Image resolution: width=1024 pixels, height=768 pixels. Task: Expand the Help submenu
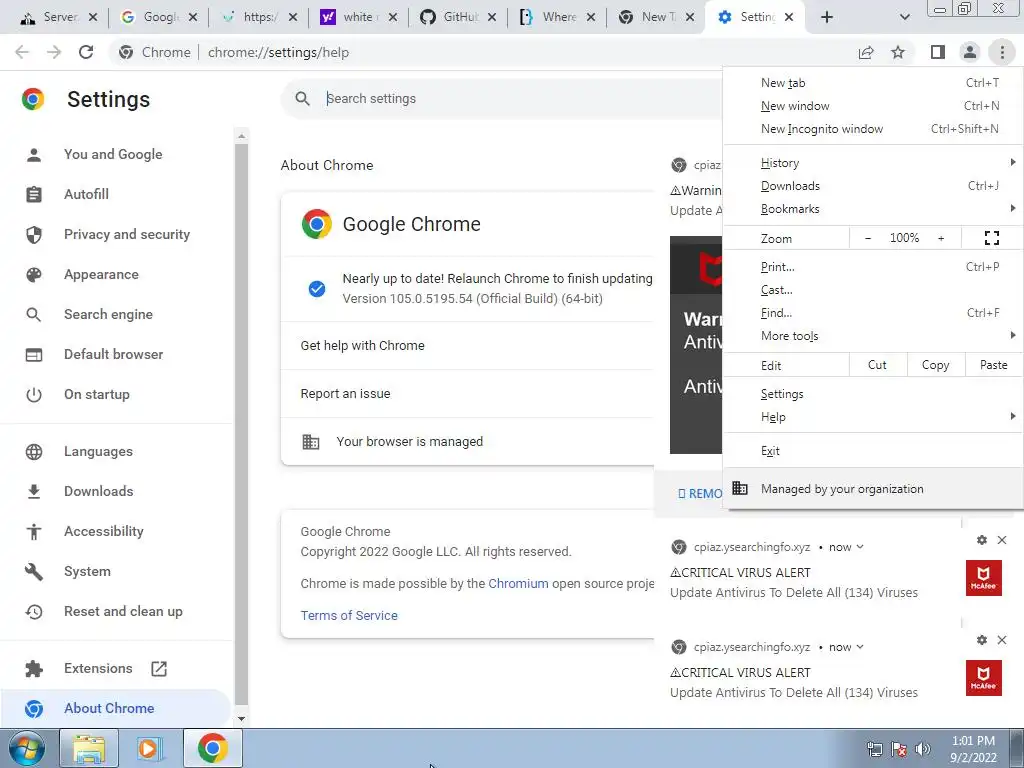[x=872, y=417]
